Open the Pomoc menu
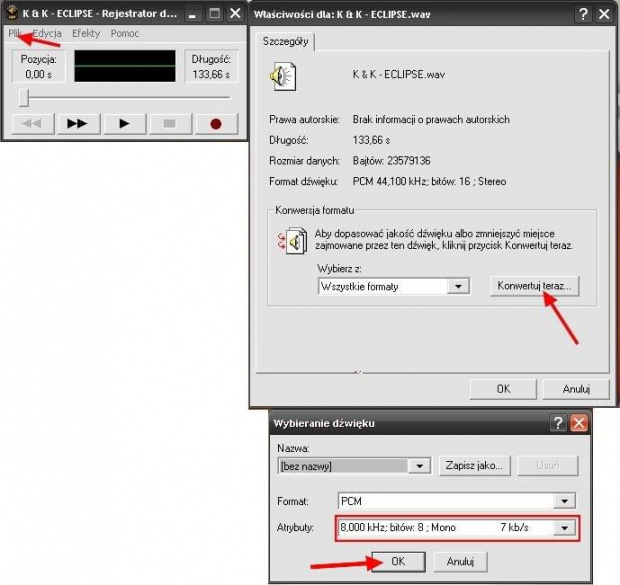 pos(125,34)
